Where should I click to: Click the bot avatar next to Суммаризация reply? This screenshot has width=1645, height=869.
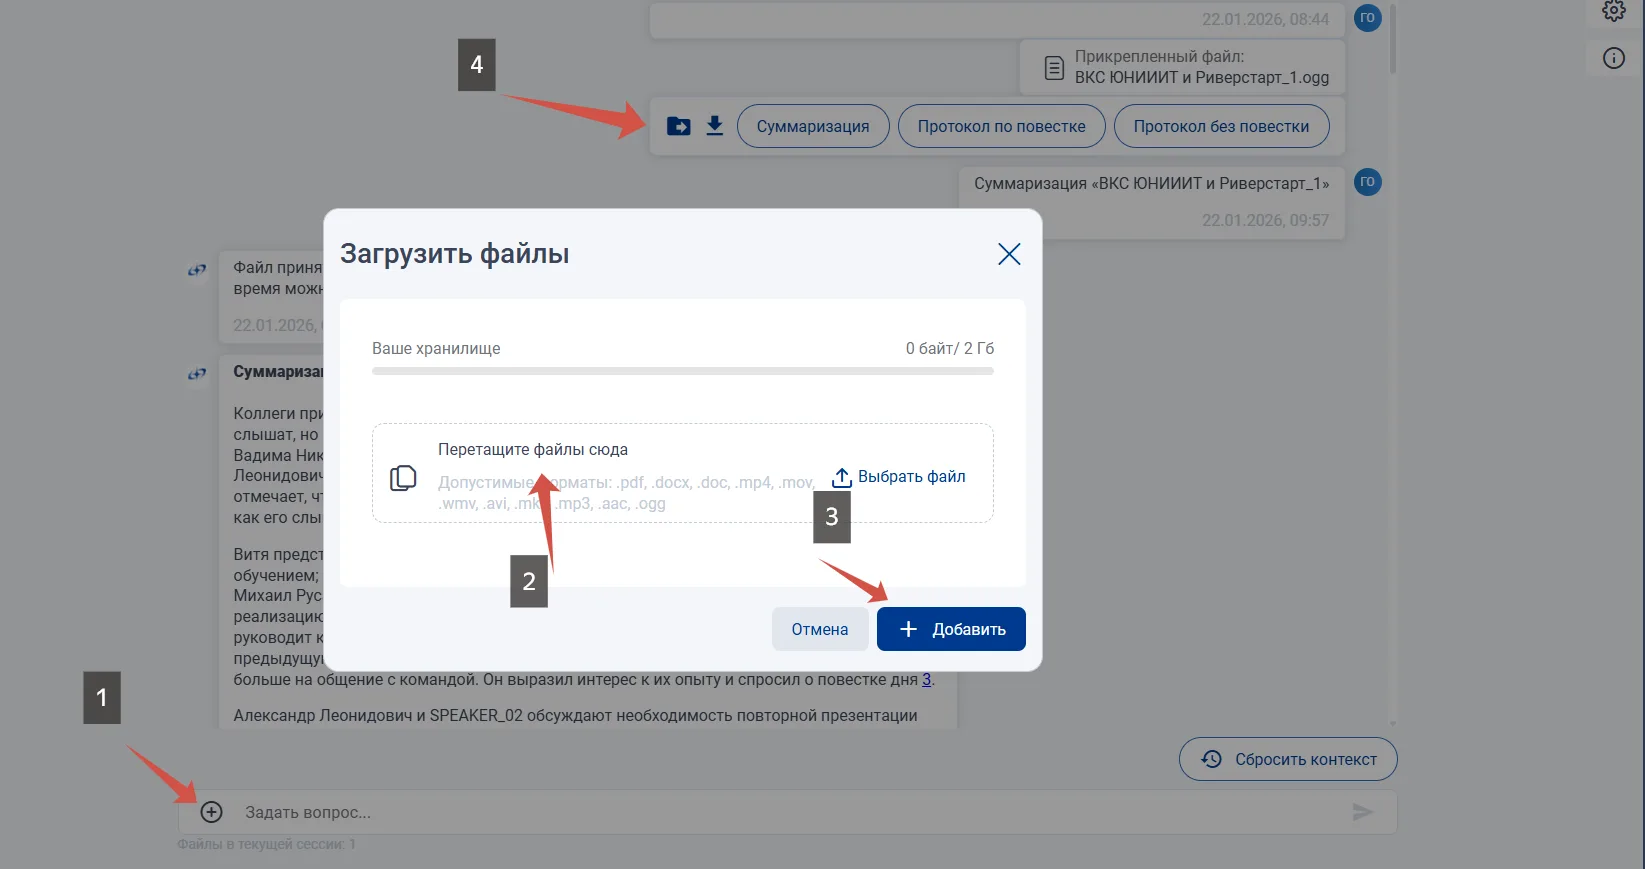197,374
